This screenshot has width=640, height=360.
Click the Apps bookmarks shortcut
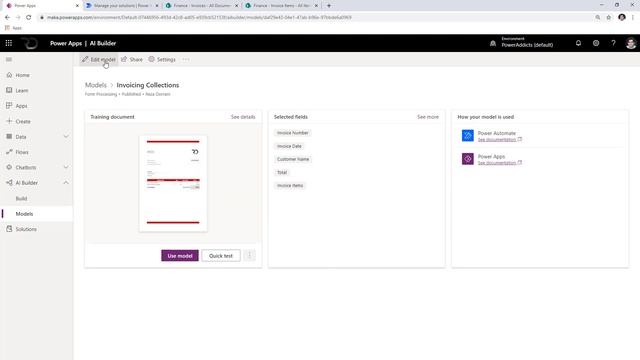[x=13, y=28]
